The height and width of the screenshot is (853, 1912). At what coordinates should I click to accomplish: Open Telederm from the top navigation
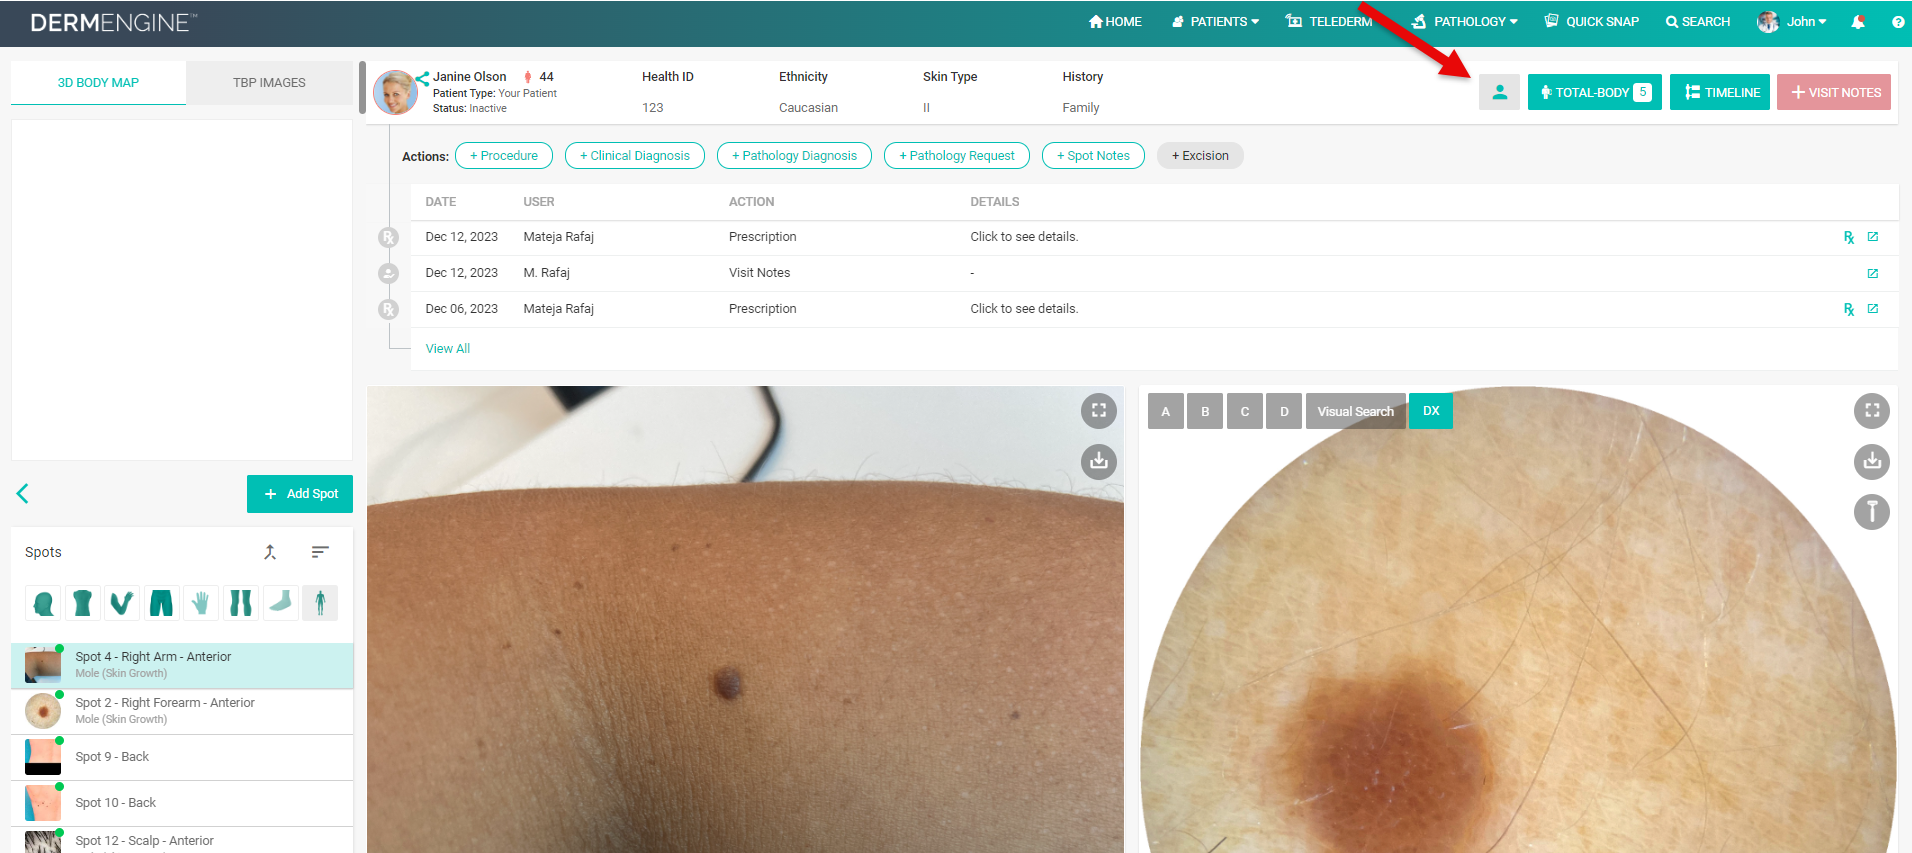(x=1329, y=21)
